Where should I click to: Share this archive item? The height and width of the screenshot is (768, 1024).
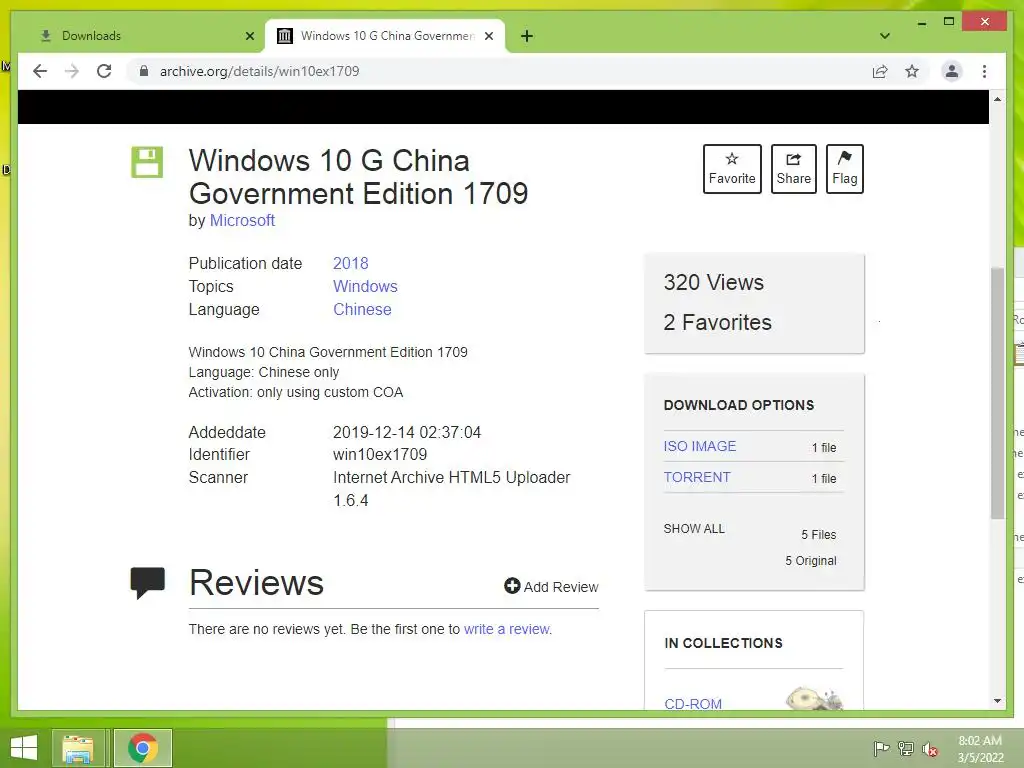[793, 168]
